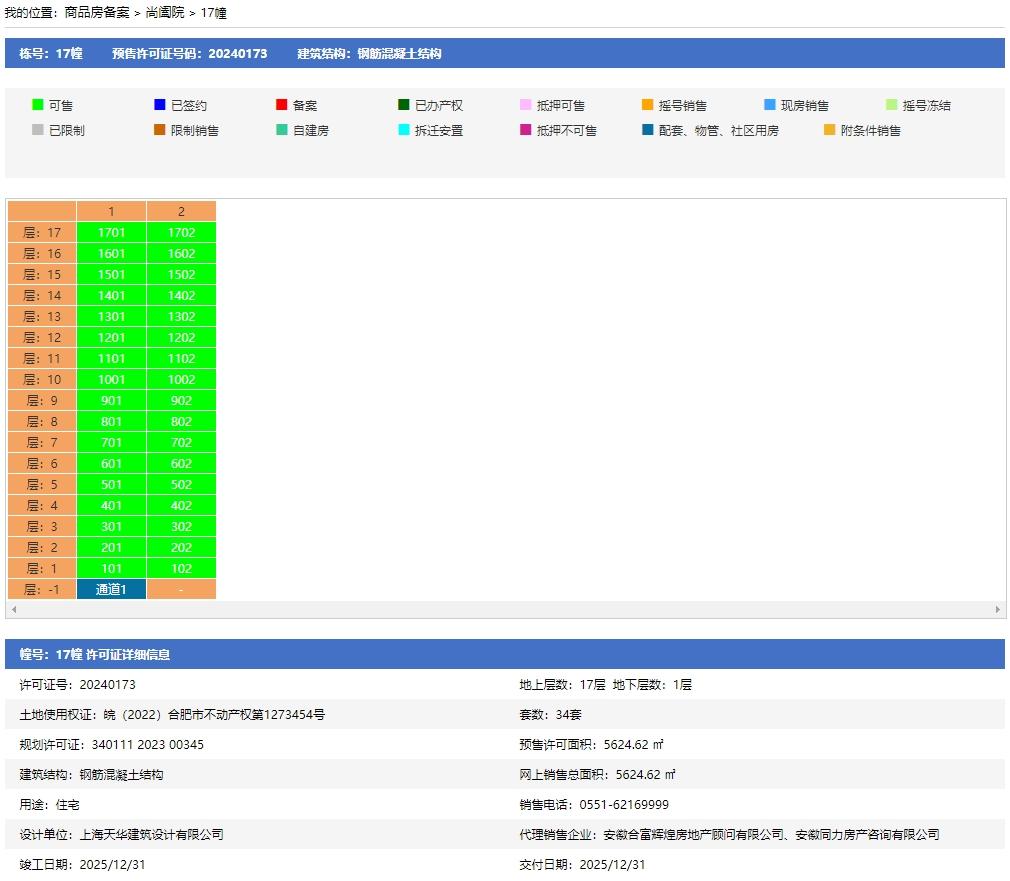The height and width of the screenshot is (881, 1010).
Task: Click the brown 限制销售 legend swatch
Action: 160,130
